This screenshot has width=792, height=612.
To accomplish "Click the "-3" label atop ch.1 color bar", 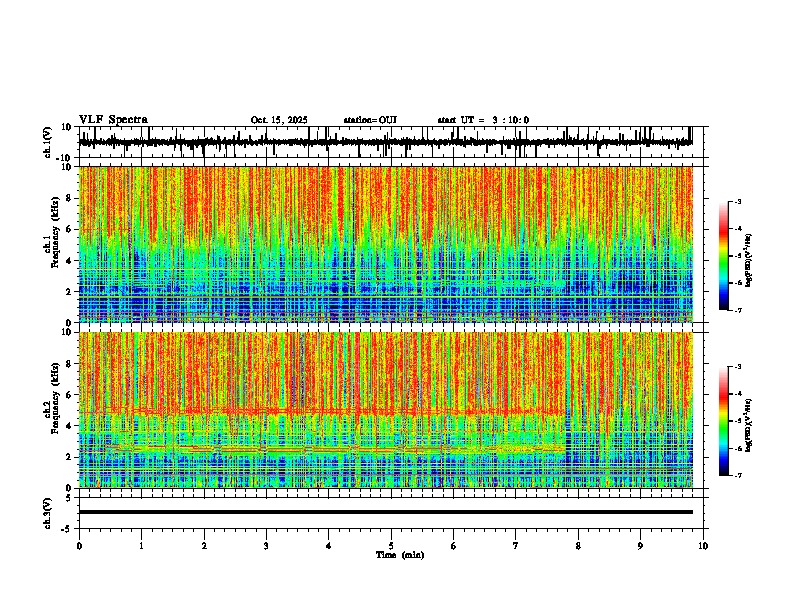I will coord(737,202).
